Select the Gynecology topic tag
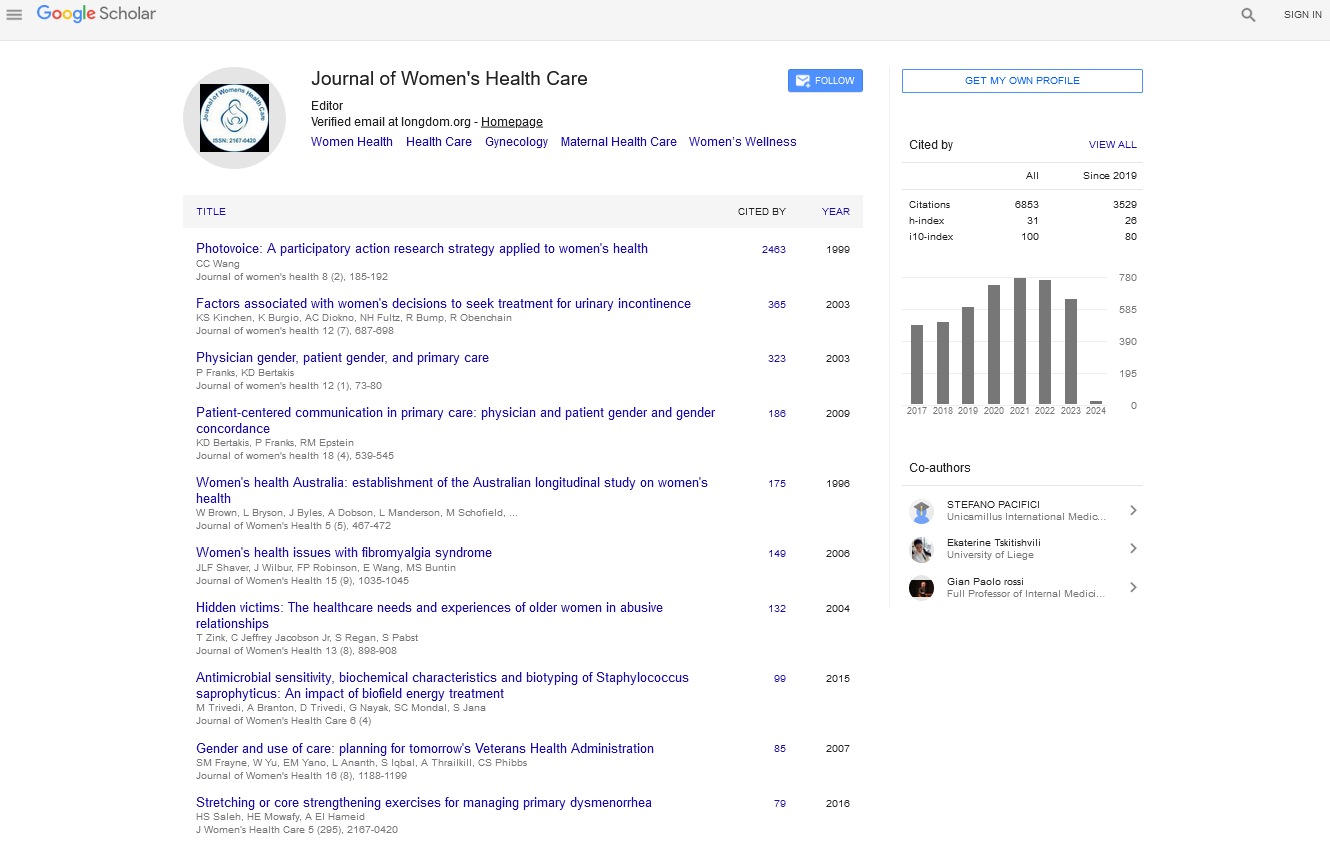 point(516,142)
